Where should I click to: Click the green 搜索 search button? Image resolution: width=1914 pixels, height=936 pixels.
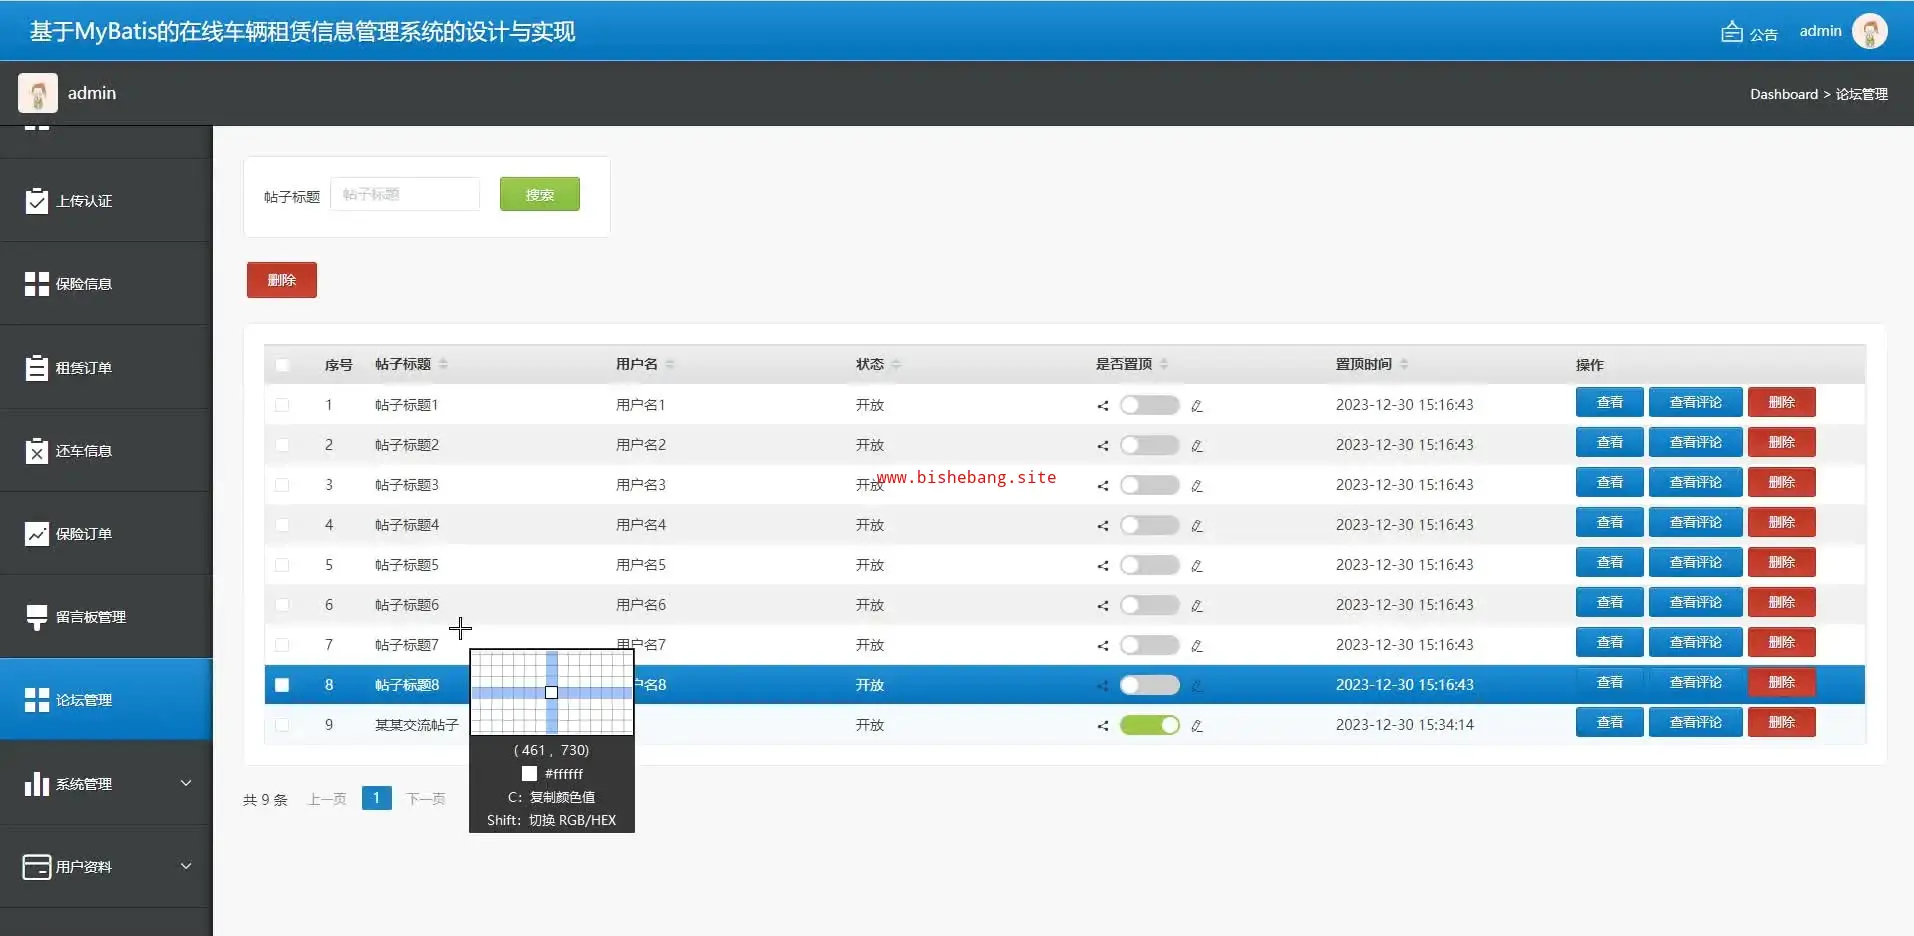coord(539,194)
